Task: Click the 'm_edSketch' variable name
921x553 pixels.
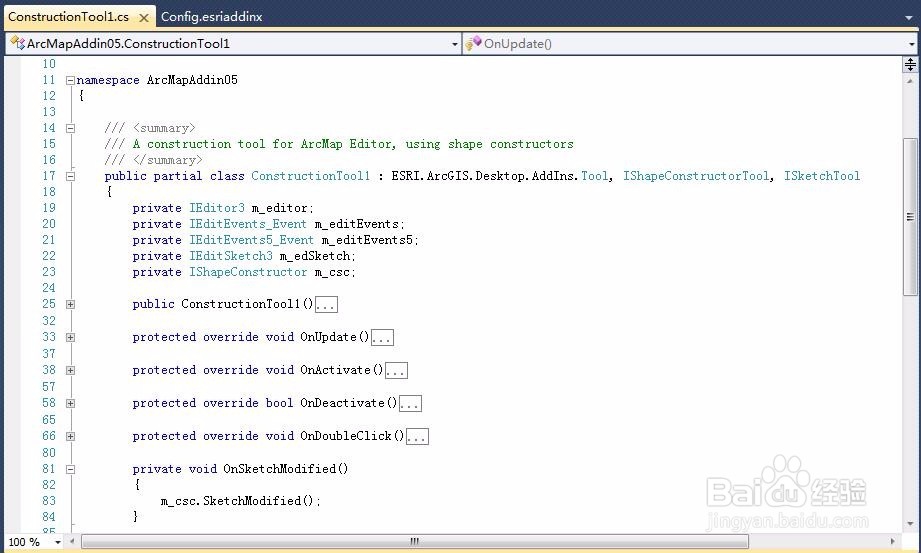Action: [315, 256]
